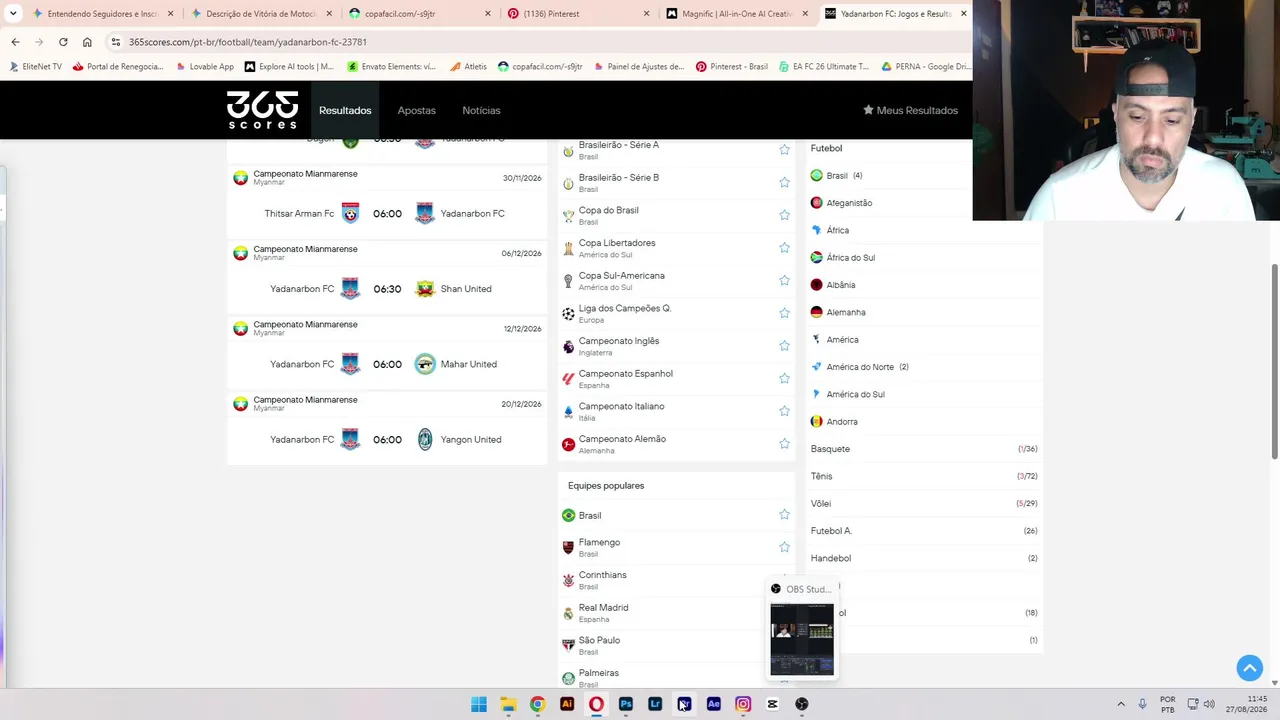
Task: Expand África do Sul in the country list
Action: 925,257
